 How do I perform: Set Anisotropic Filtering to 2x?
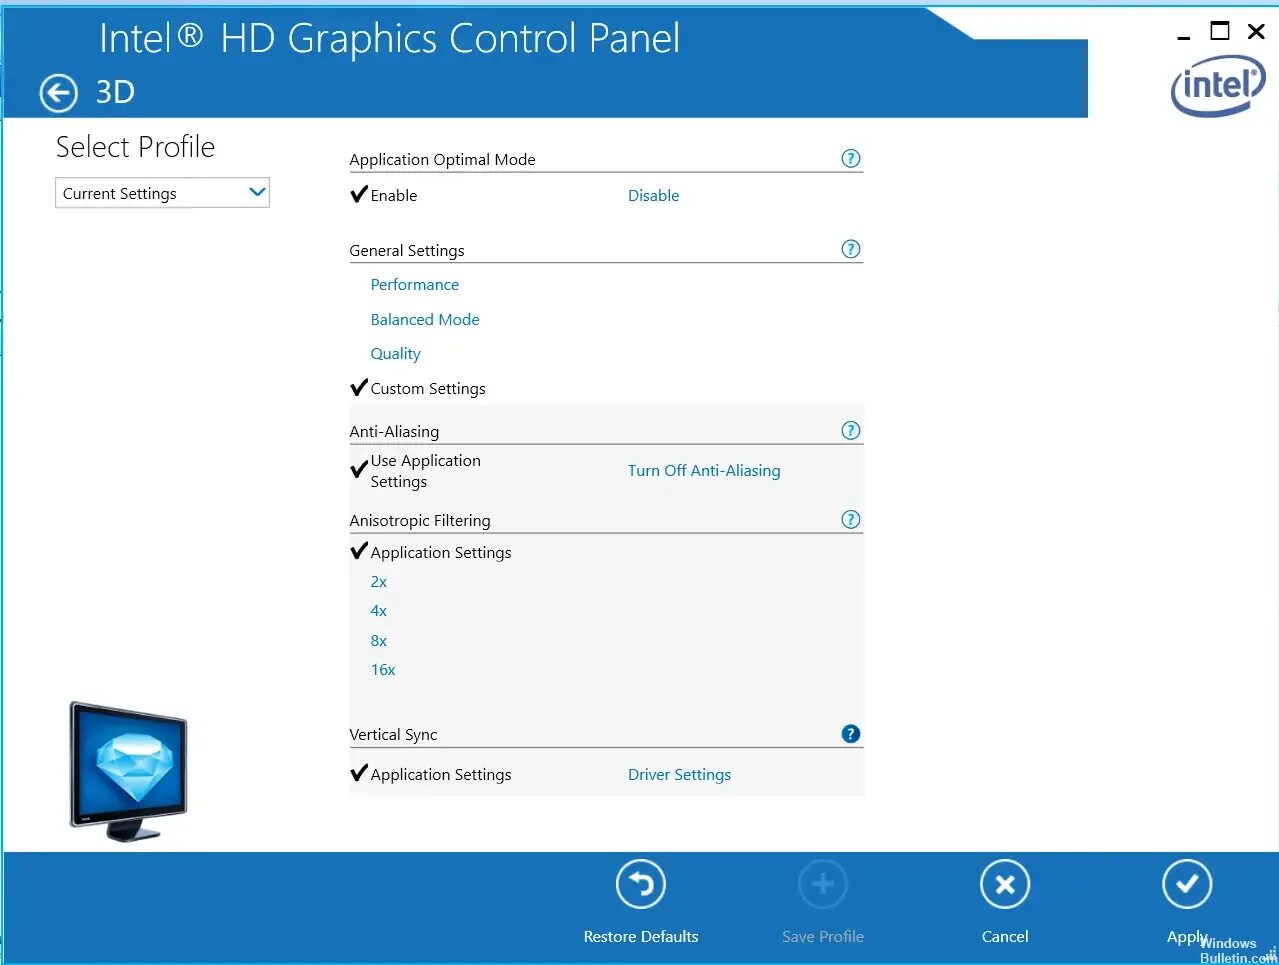[x=378, y=582]
